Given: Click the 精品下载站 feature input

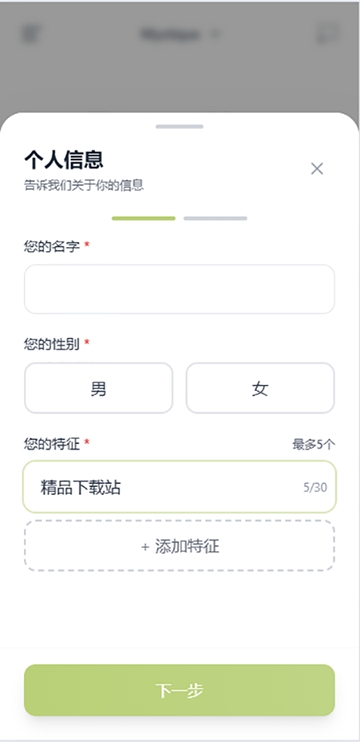Looking at the screenshot, I should coord(179,487).
